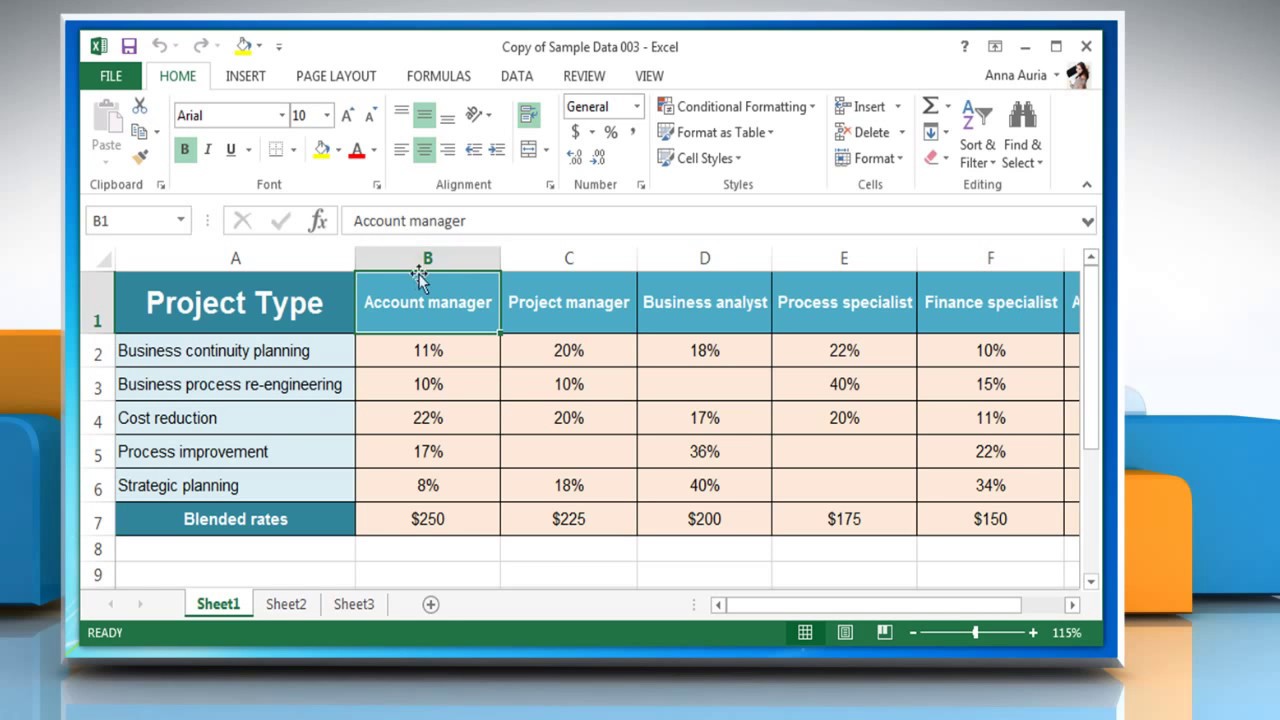This screenshot has width=1280, height=720.
Task: Click the Increase Indent icon
Action: point(497,150)
